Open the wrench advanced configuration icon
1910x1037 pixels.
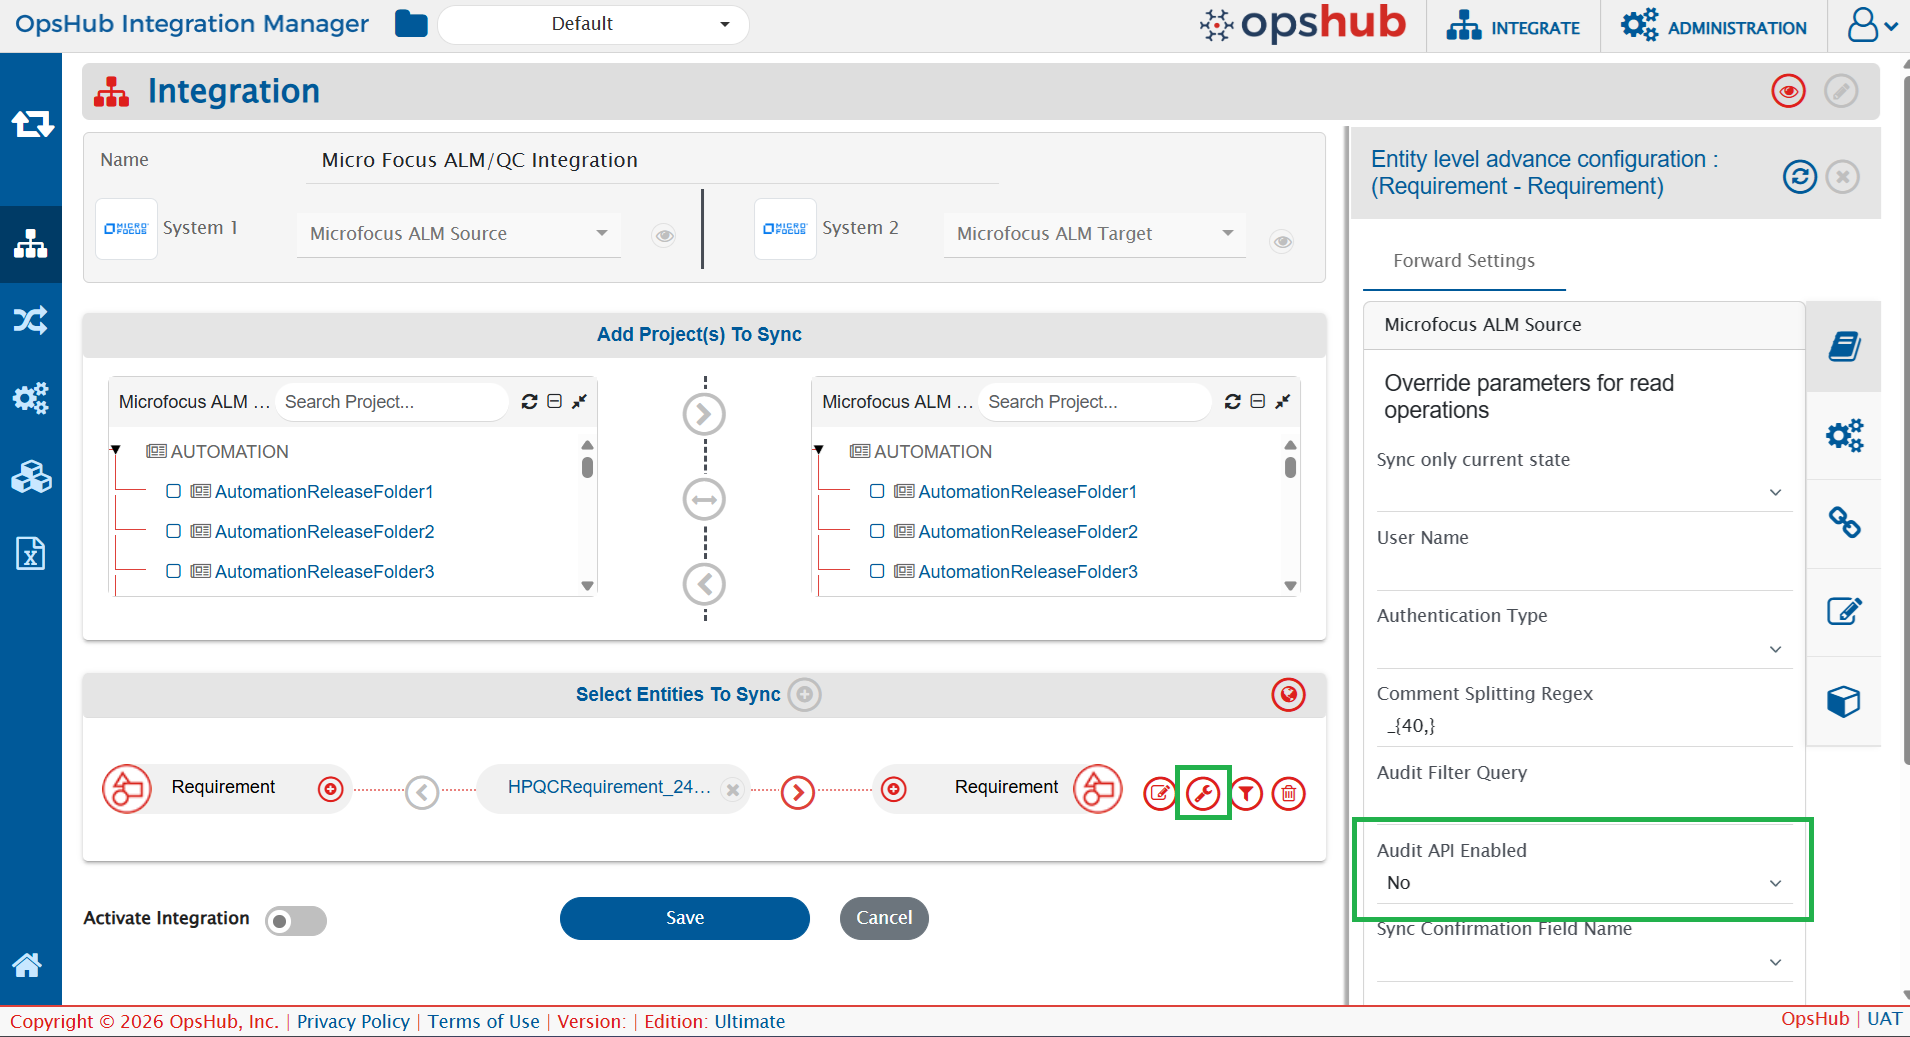[x=1203, y=794]
